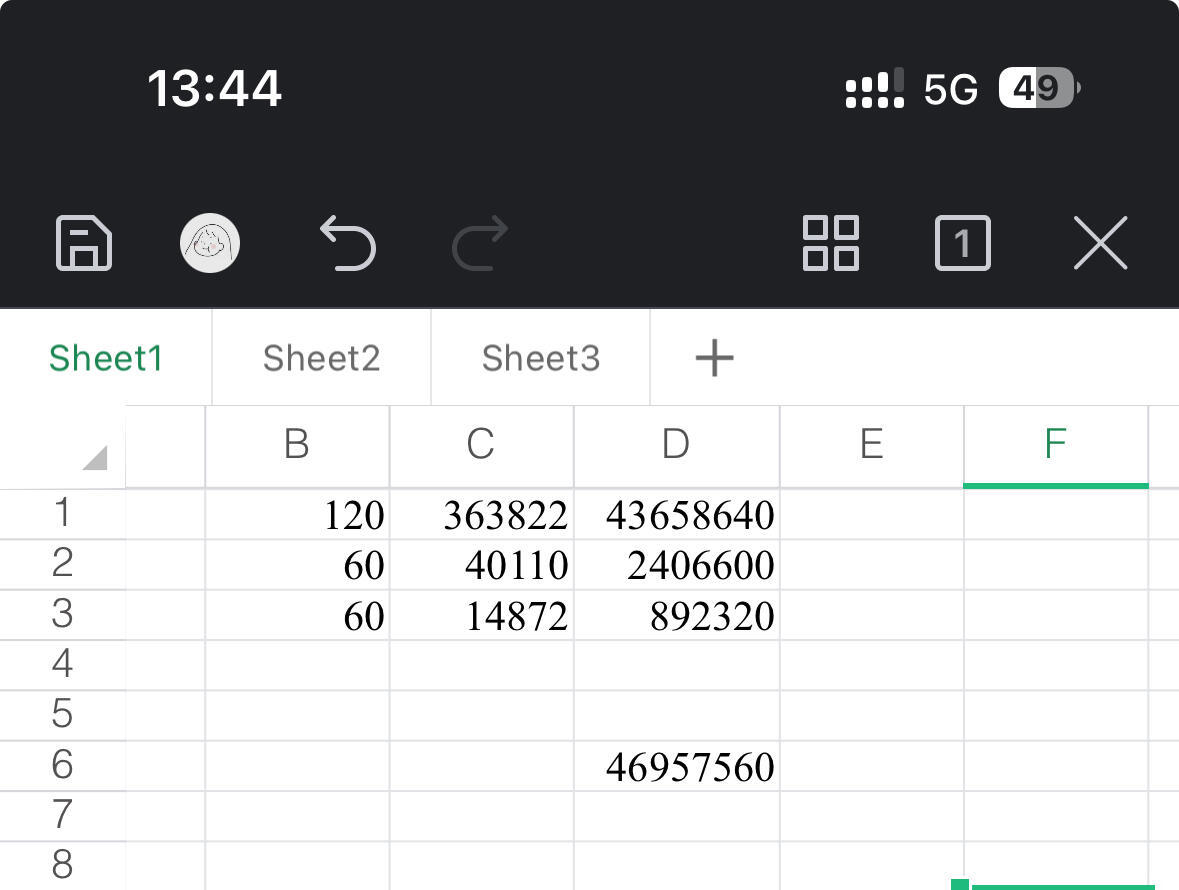Open the document count switcher icon
Screen dimensions: 1179x890
tap(962, 243)
